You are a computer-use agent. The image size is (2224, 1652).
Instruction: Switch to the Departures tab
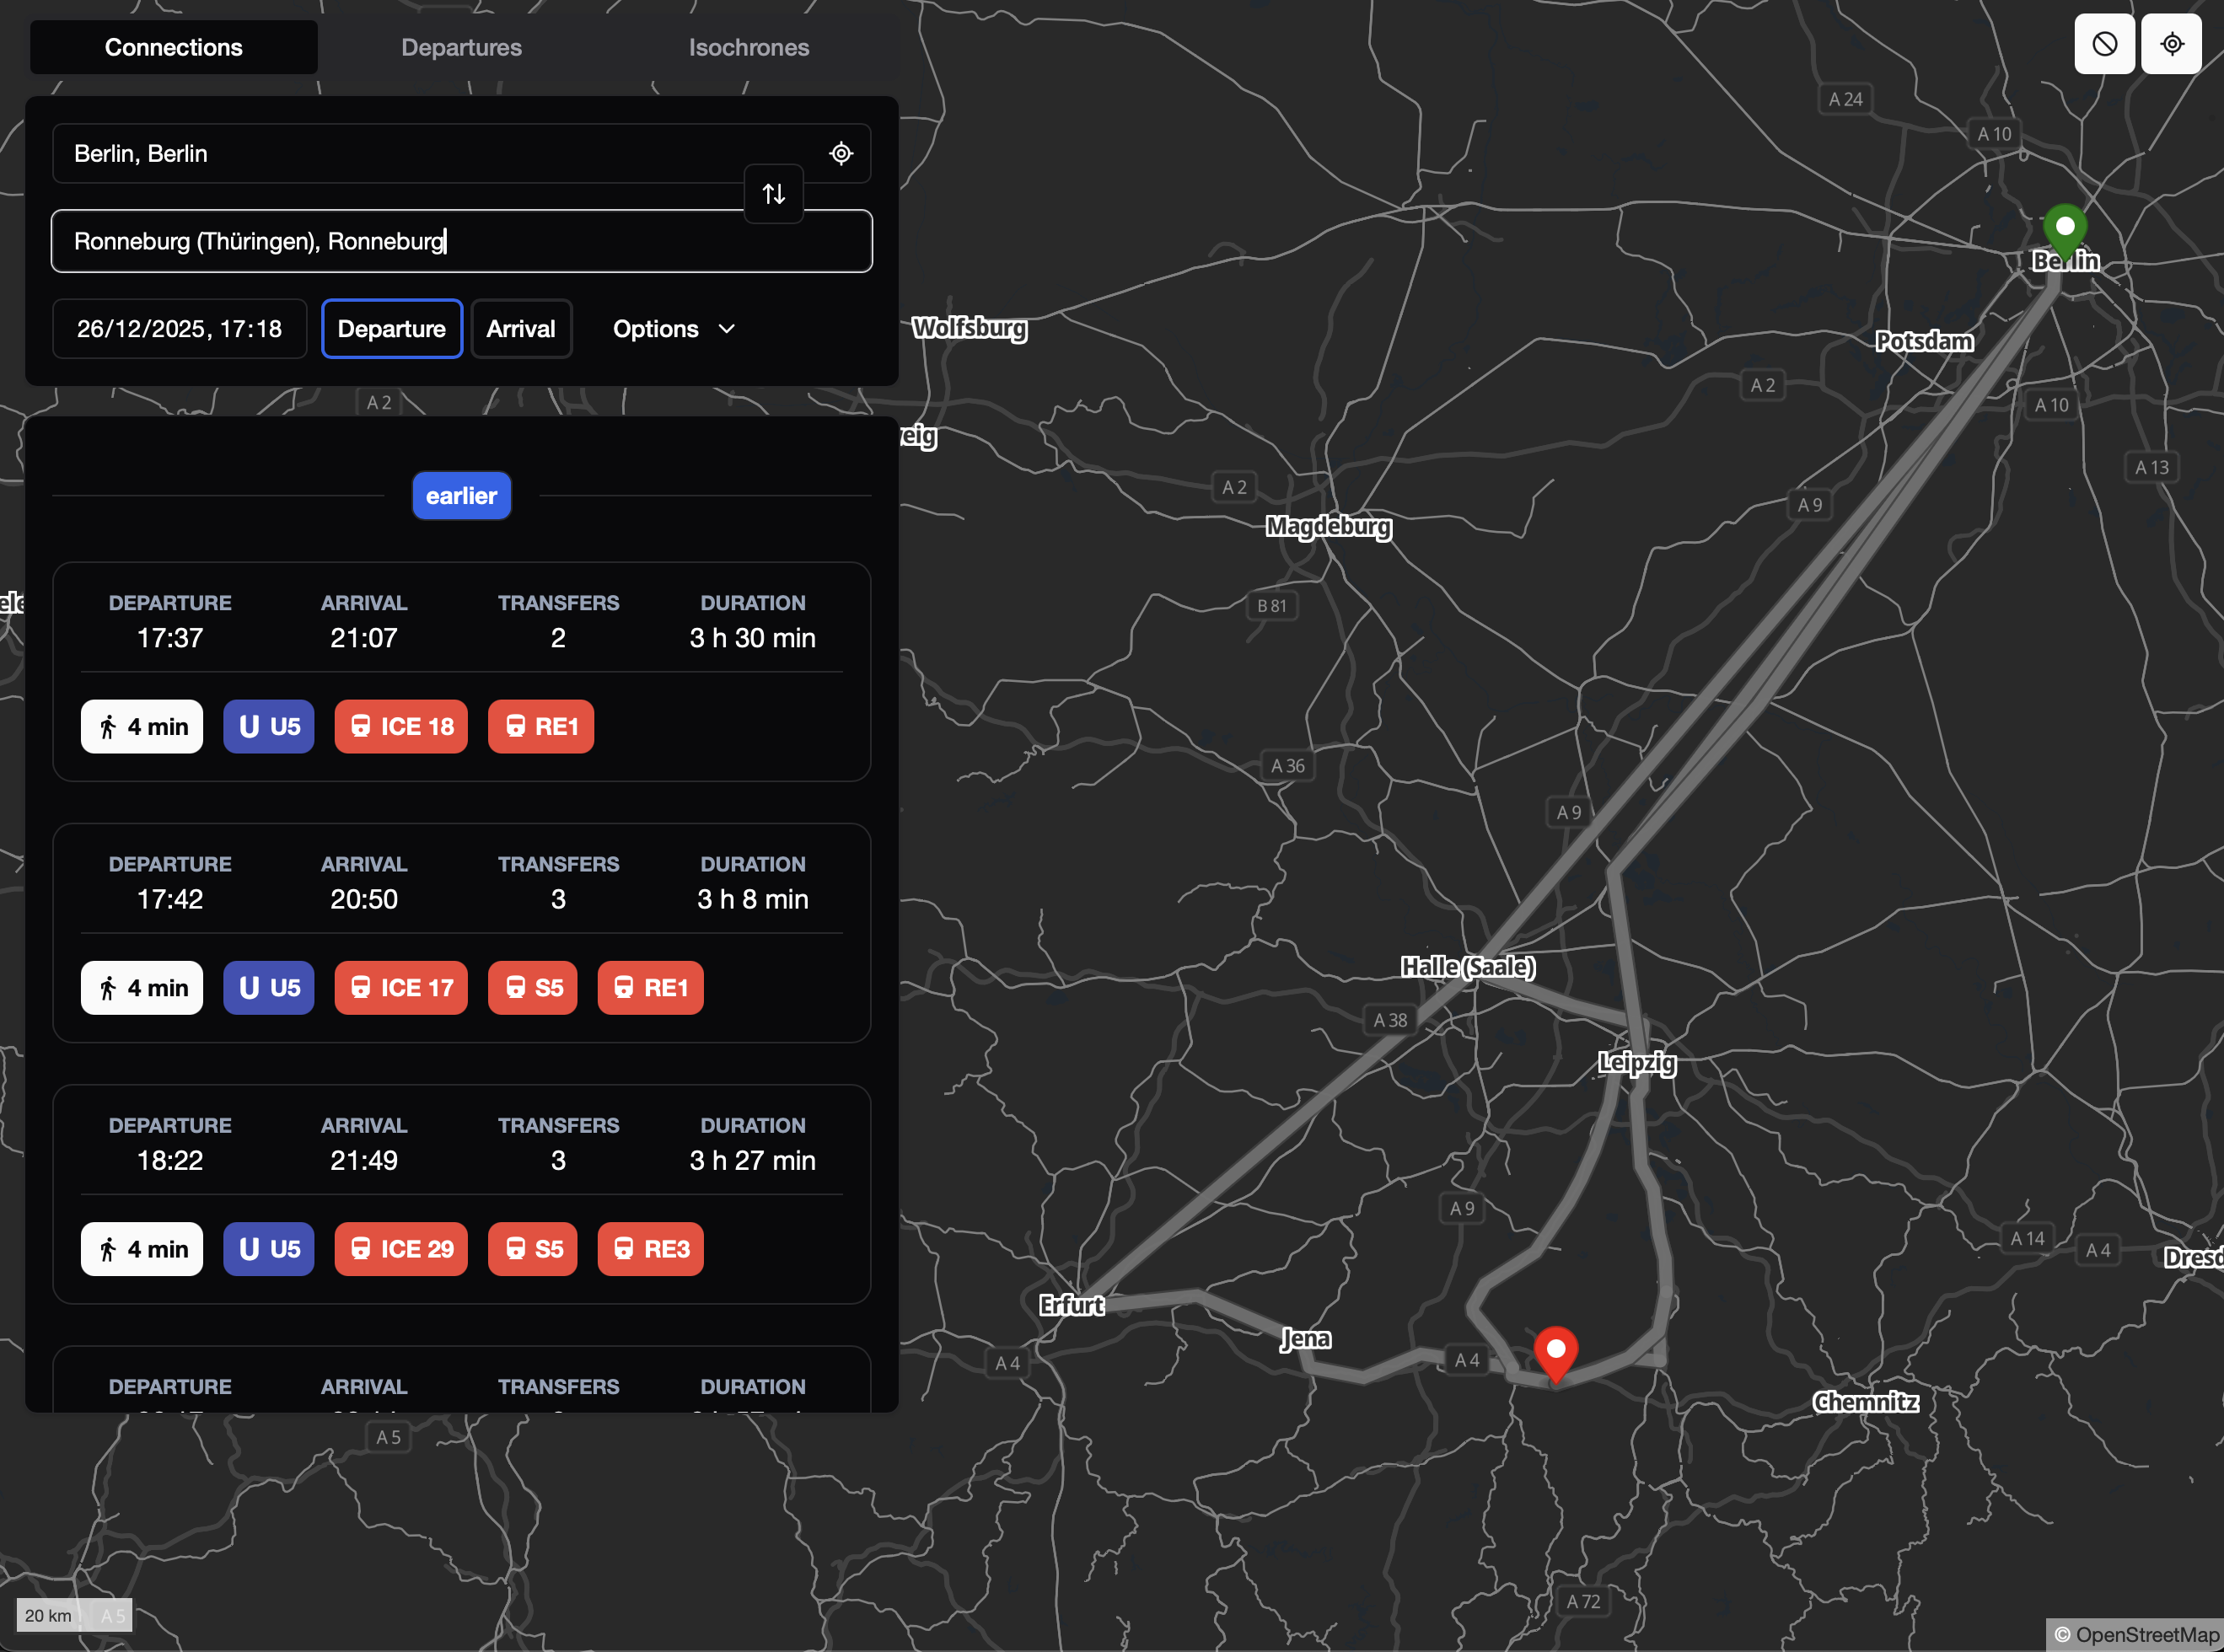(461, 47)
